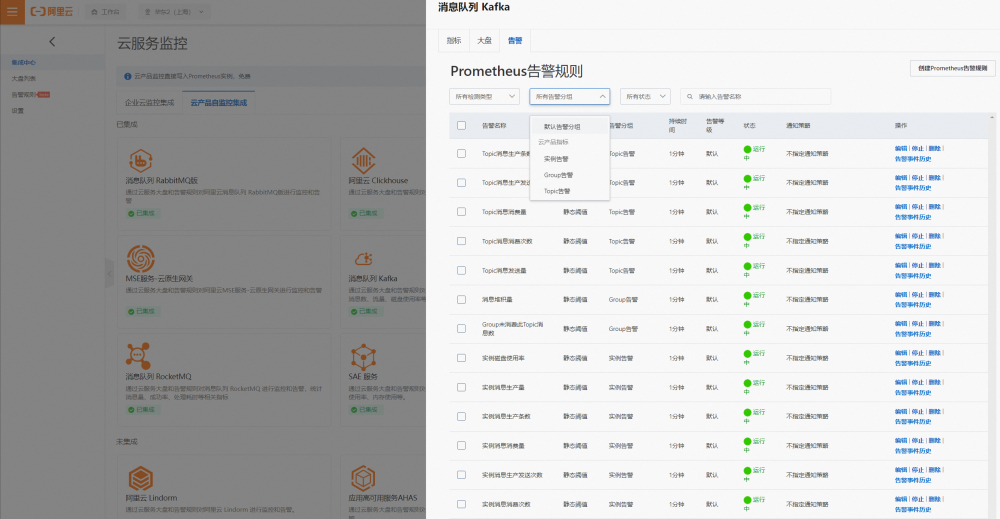Screen dimensions: 1000x519
Task: Click the 消息队列 RocketMQ card icon
Action: [x=138, y=356]
